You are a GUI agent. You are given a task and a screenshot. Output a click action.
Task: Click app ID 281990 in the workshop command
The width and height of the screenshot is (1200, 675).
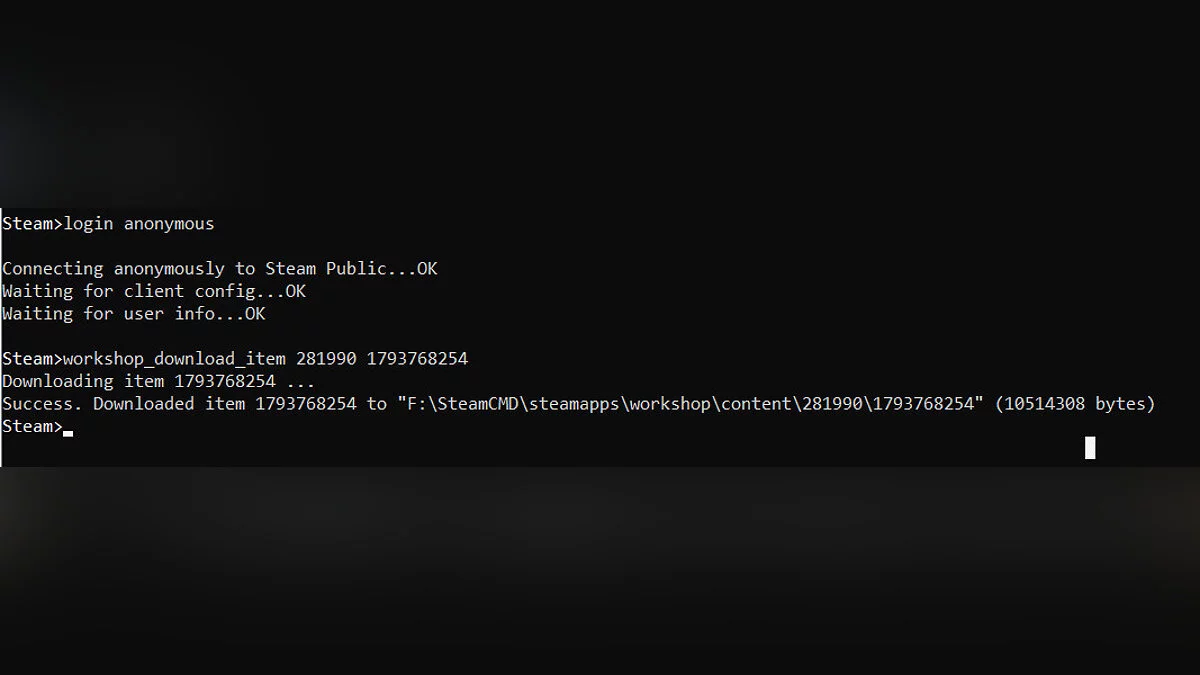click(x=326, y=359)
